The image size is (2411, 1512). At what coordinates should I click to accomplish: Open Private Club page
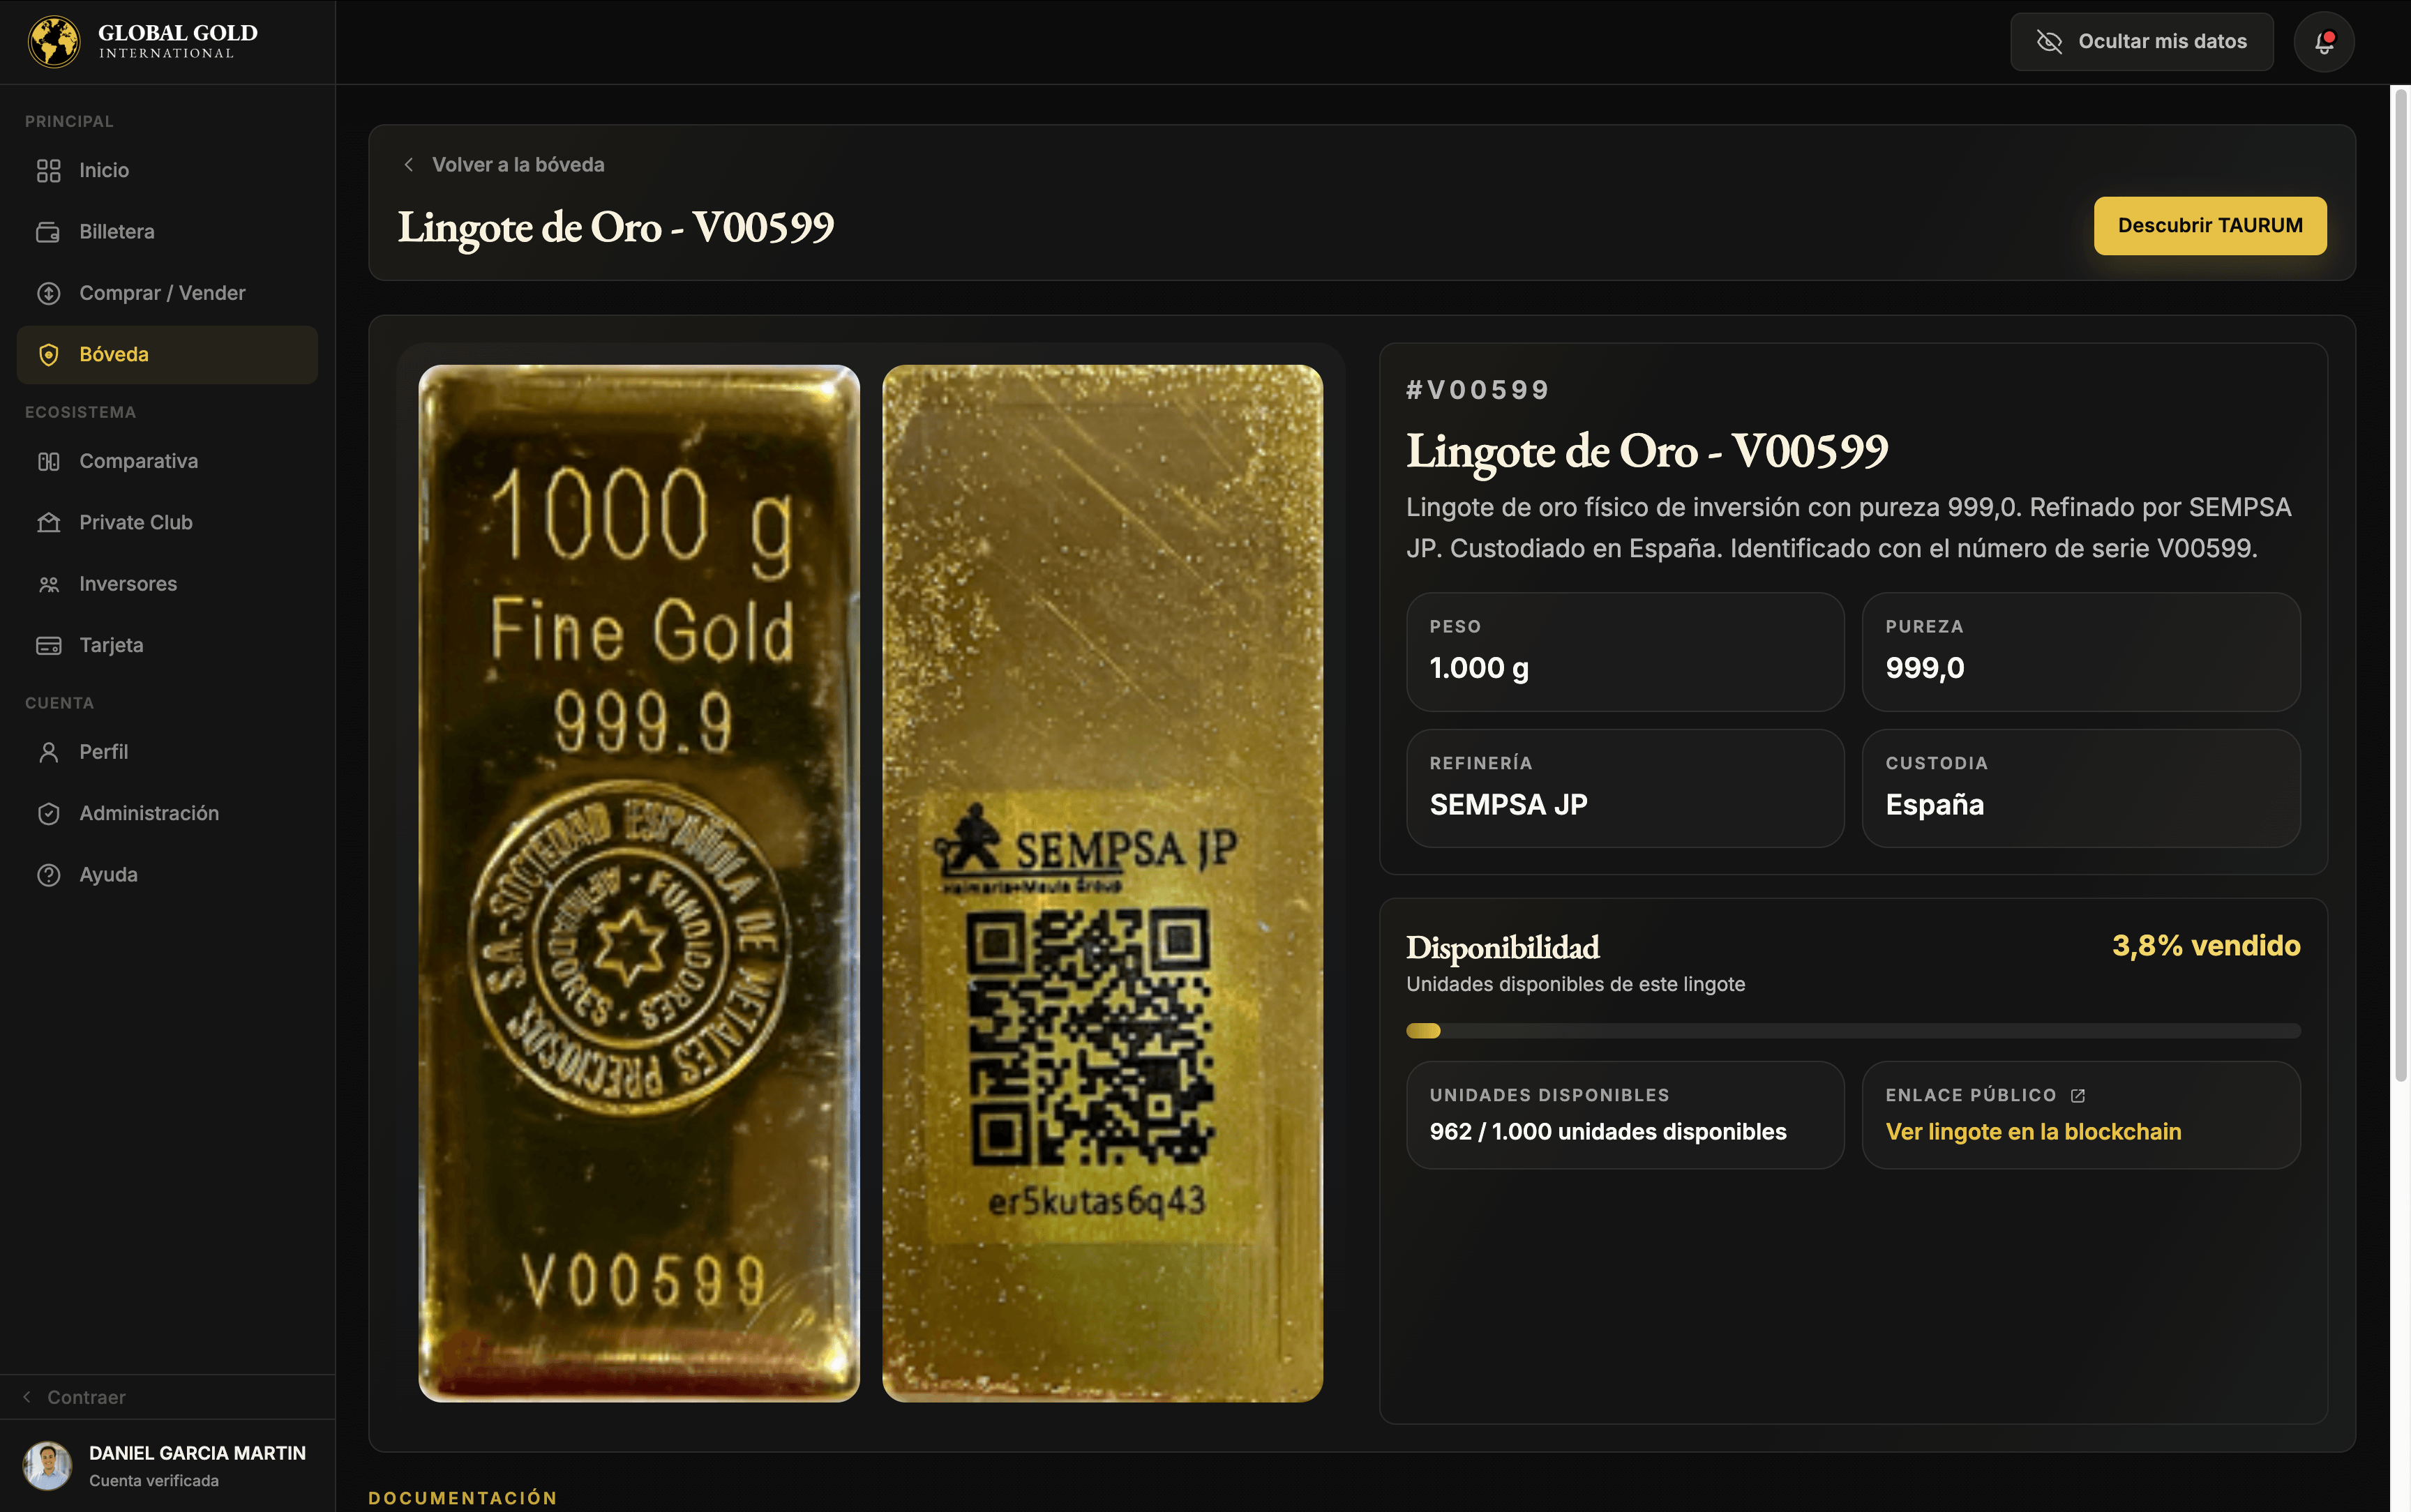(167, 523)
